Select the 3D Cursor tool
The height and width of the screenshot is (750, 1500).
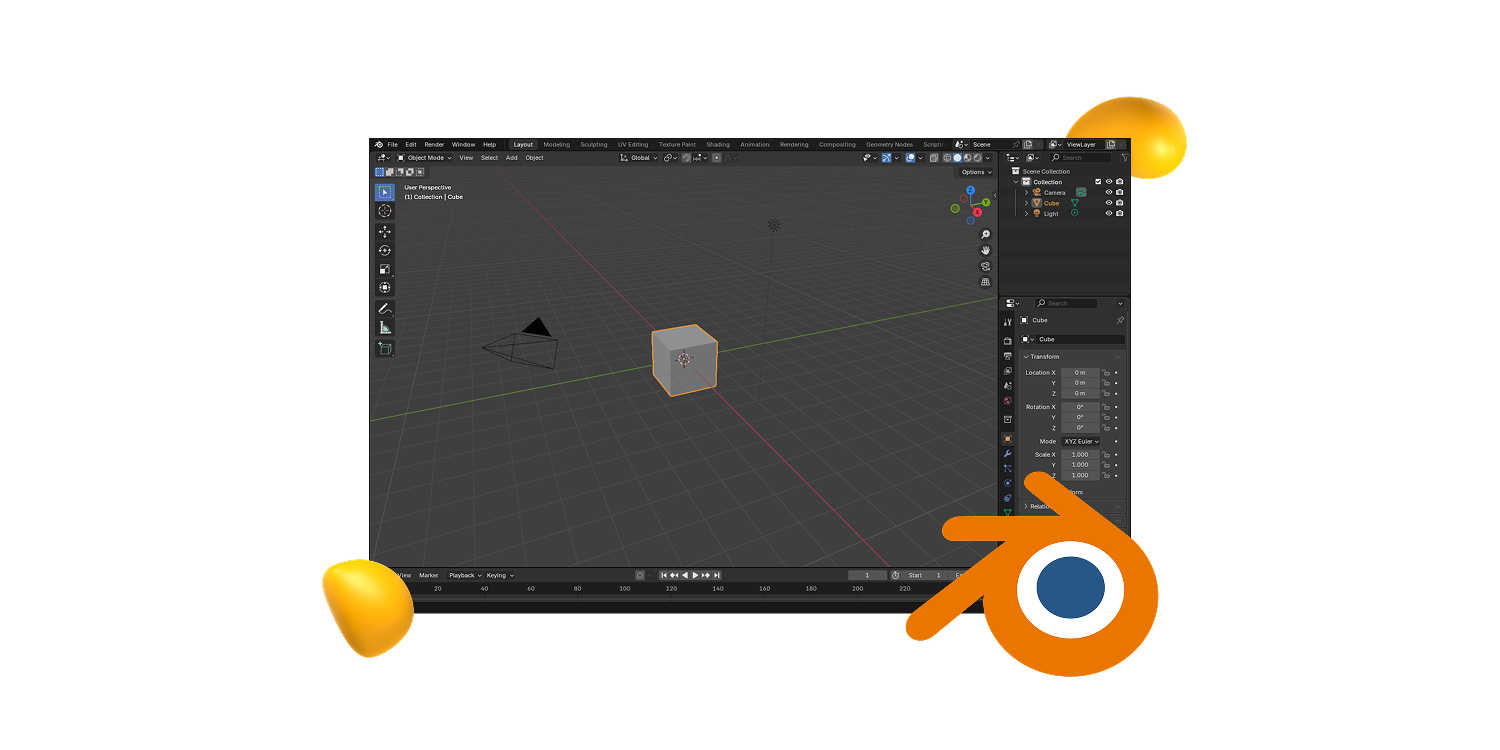point(385,211)
